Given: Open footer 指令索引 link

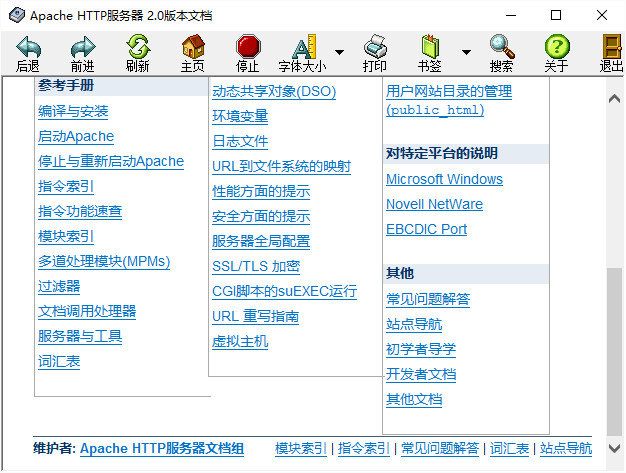Looking at the screenshot, I should click(x=364, y=449).
